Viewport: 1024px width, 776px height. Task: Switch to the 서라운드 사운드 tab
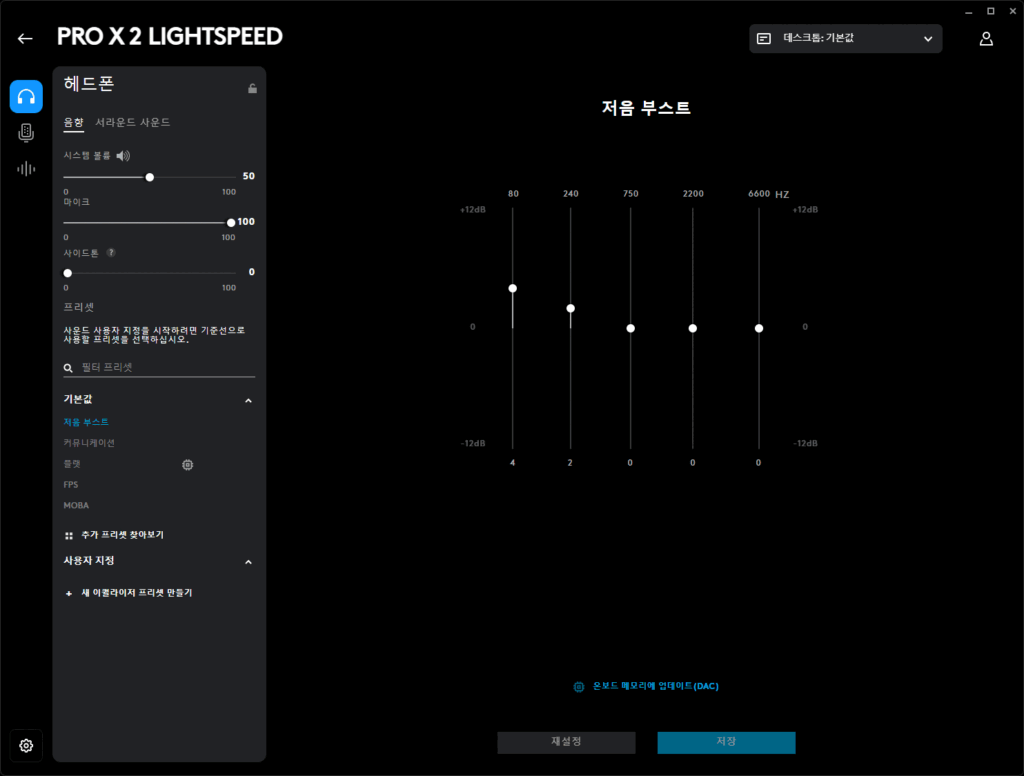(x=133, y=123)
